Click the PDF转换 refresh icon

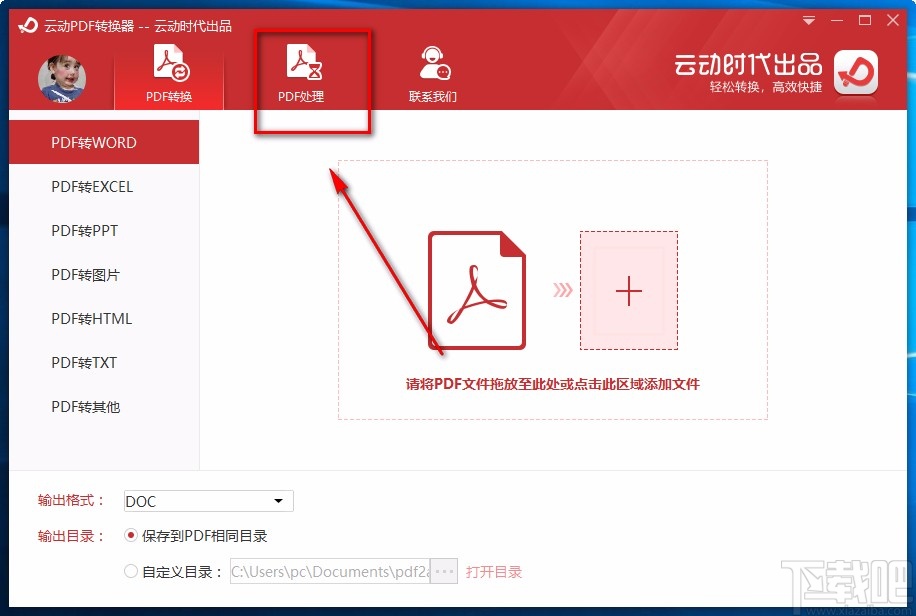pos(168,63)
